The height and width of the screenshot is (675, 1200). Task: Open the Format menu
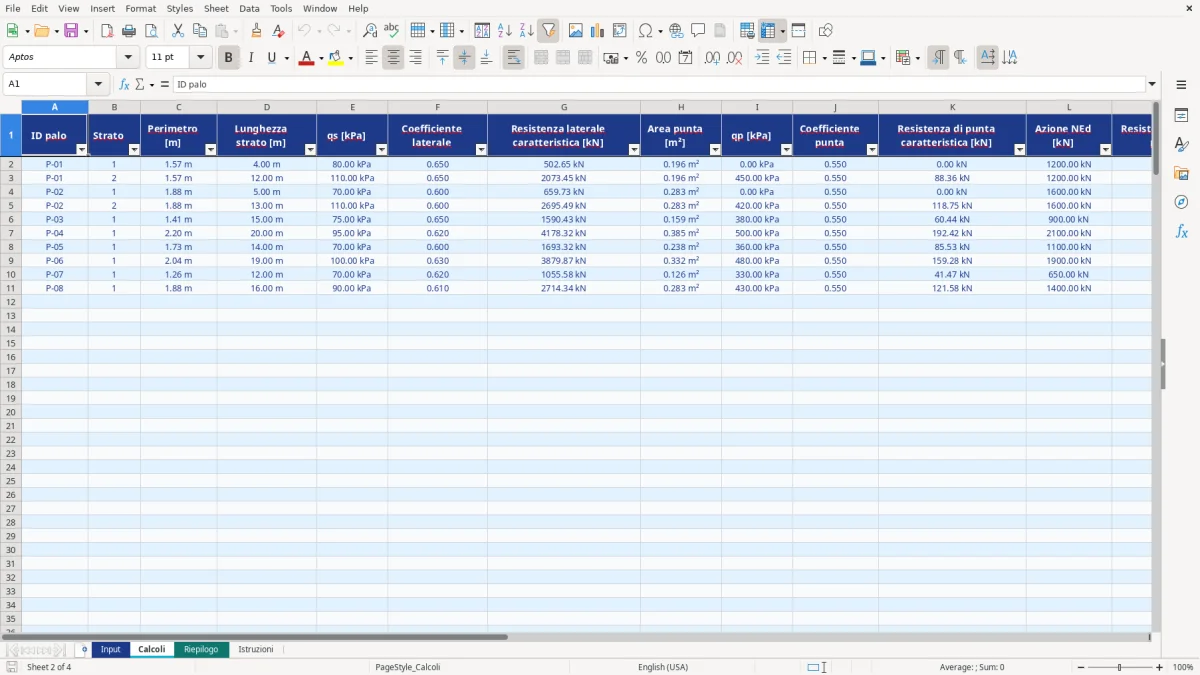click(x=140, y=8)
